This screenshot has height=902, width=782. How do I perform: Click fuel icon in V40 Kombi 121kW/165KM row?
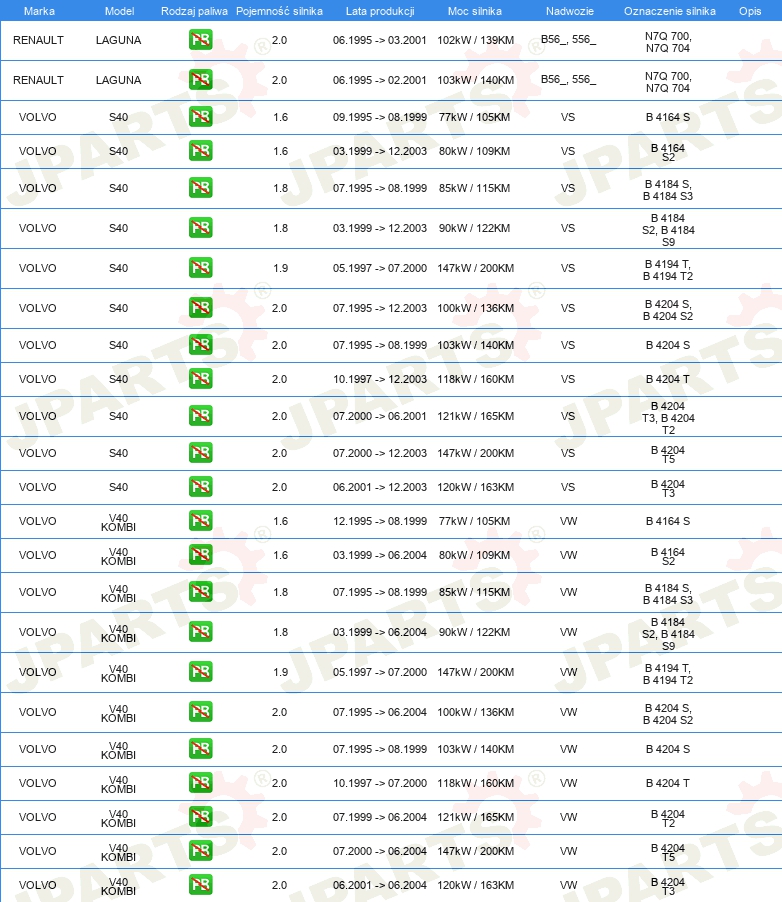click(x=200, y=817)
